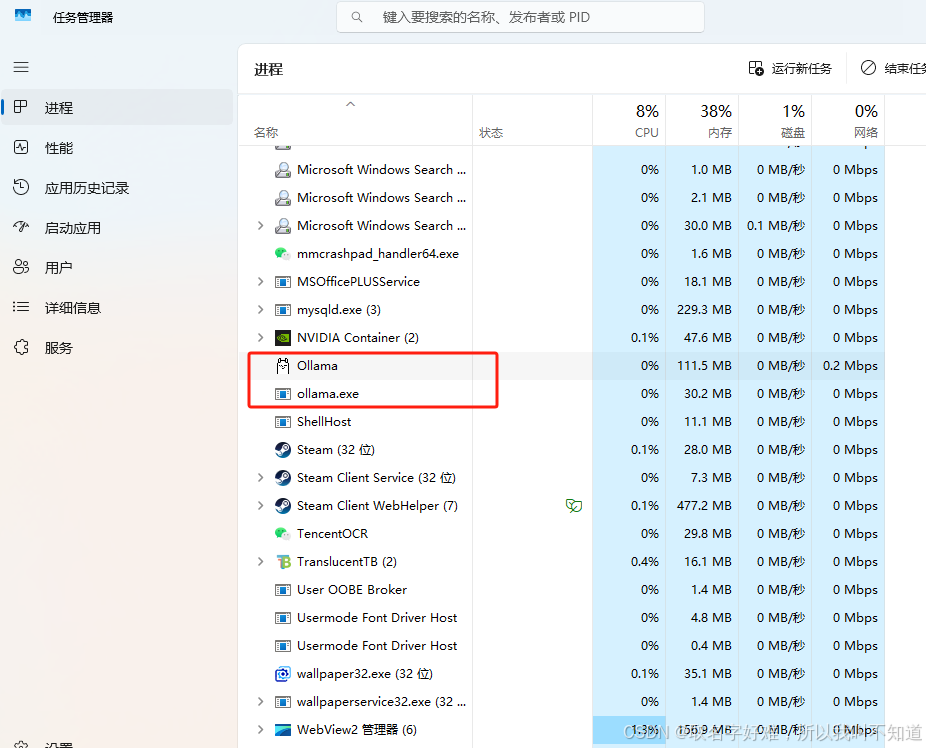Switch to the 详细信息 tab
The height and width of the screenshot is (748, 926).
tap(117, 308)
